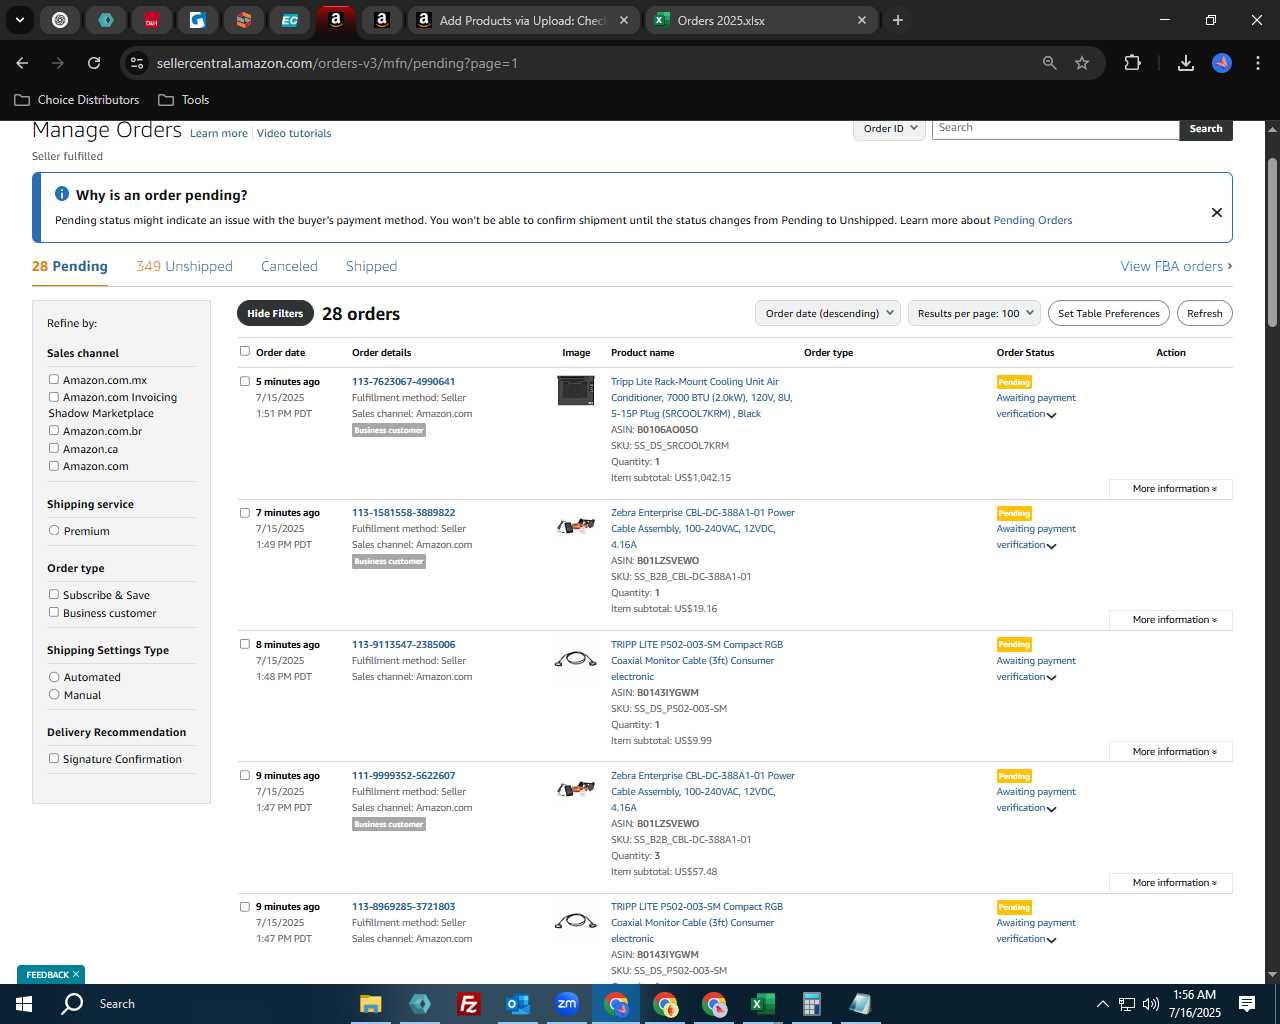Viewport: 1280px width, 1024px height.
Task: Check the Business customer order type filter
Action: point(54,612)
